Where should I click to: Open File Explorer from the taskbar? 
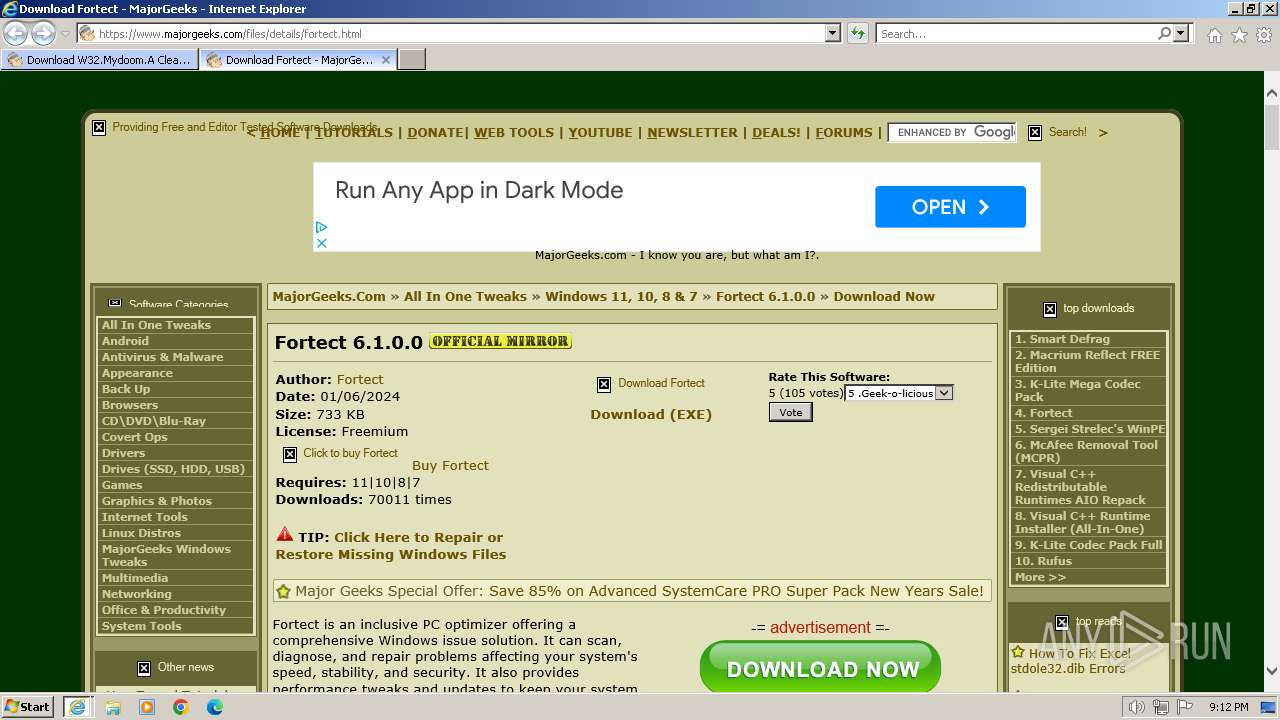(x=113, y=707)
